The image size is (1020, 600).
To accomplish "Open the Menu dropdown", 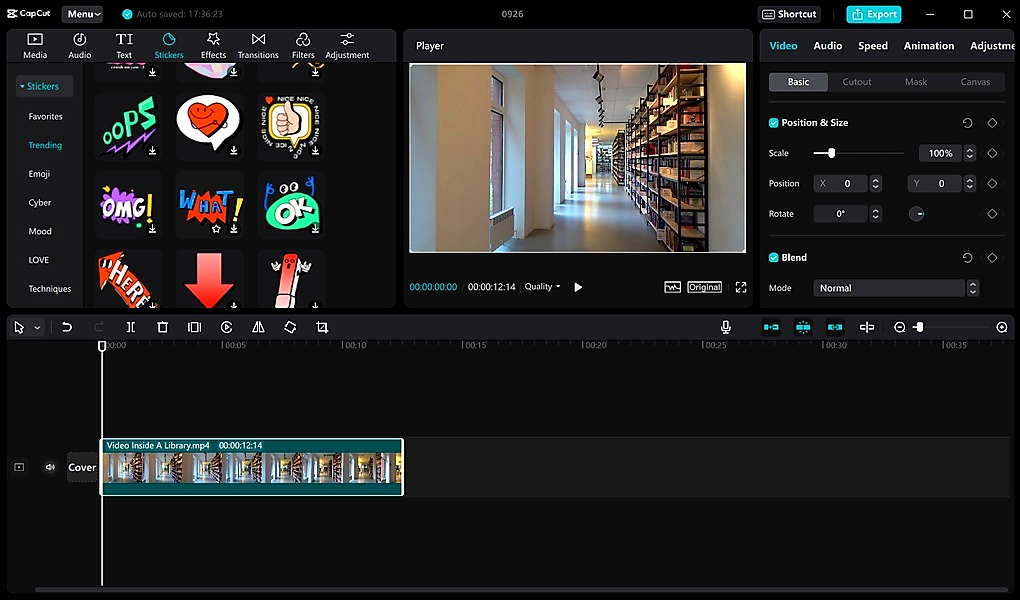I will [82, 14].
